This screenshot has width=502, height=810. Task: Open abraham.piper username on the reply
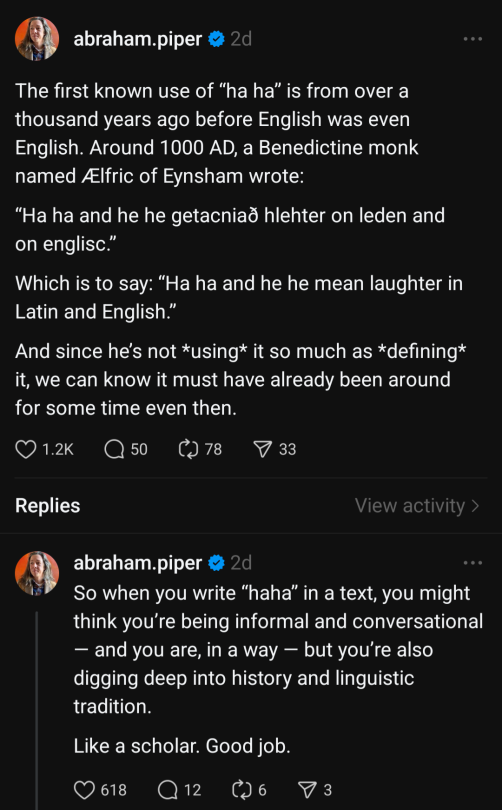(x=137, y=563)
